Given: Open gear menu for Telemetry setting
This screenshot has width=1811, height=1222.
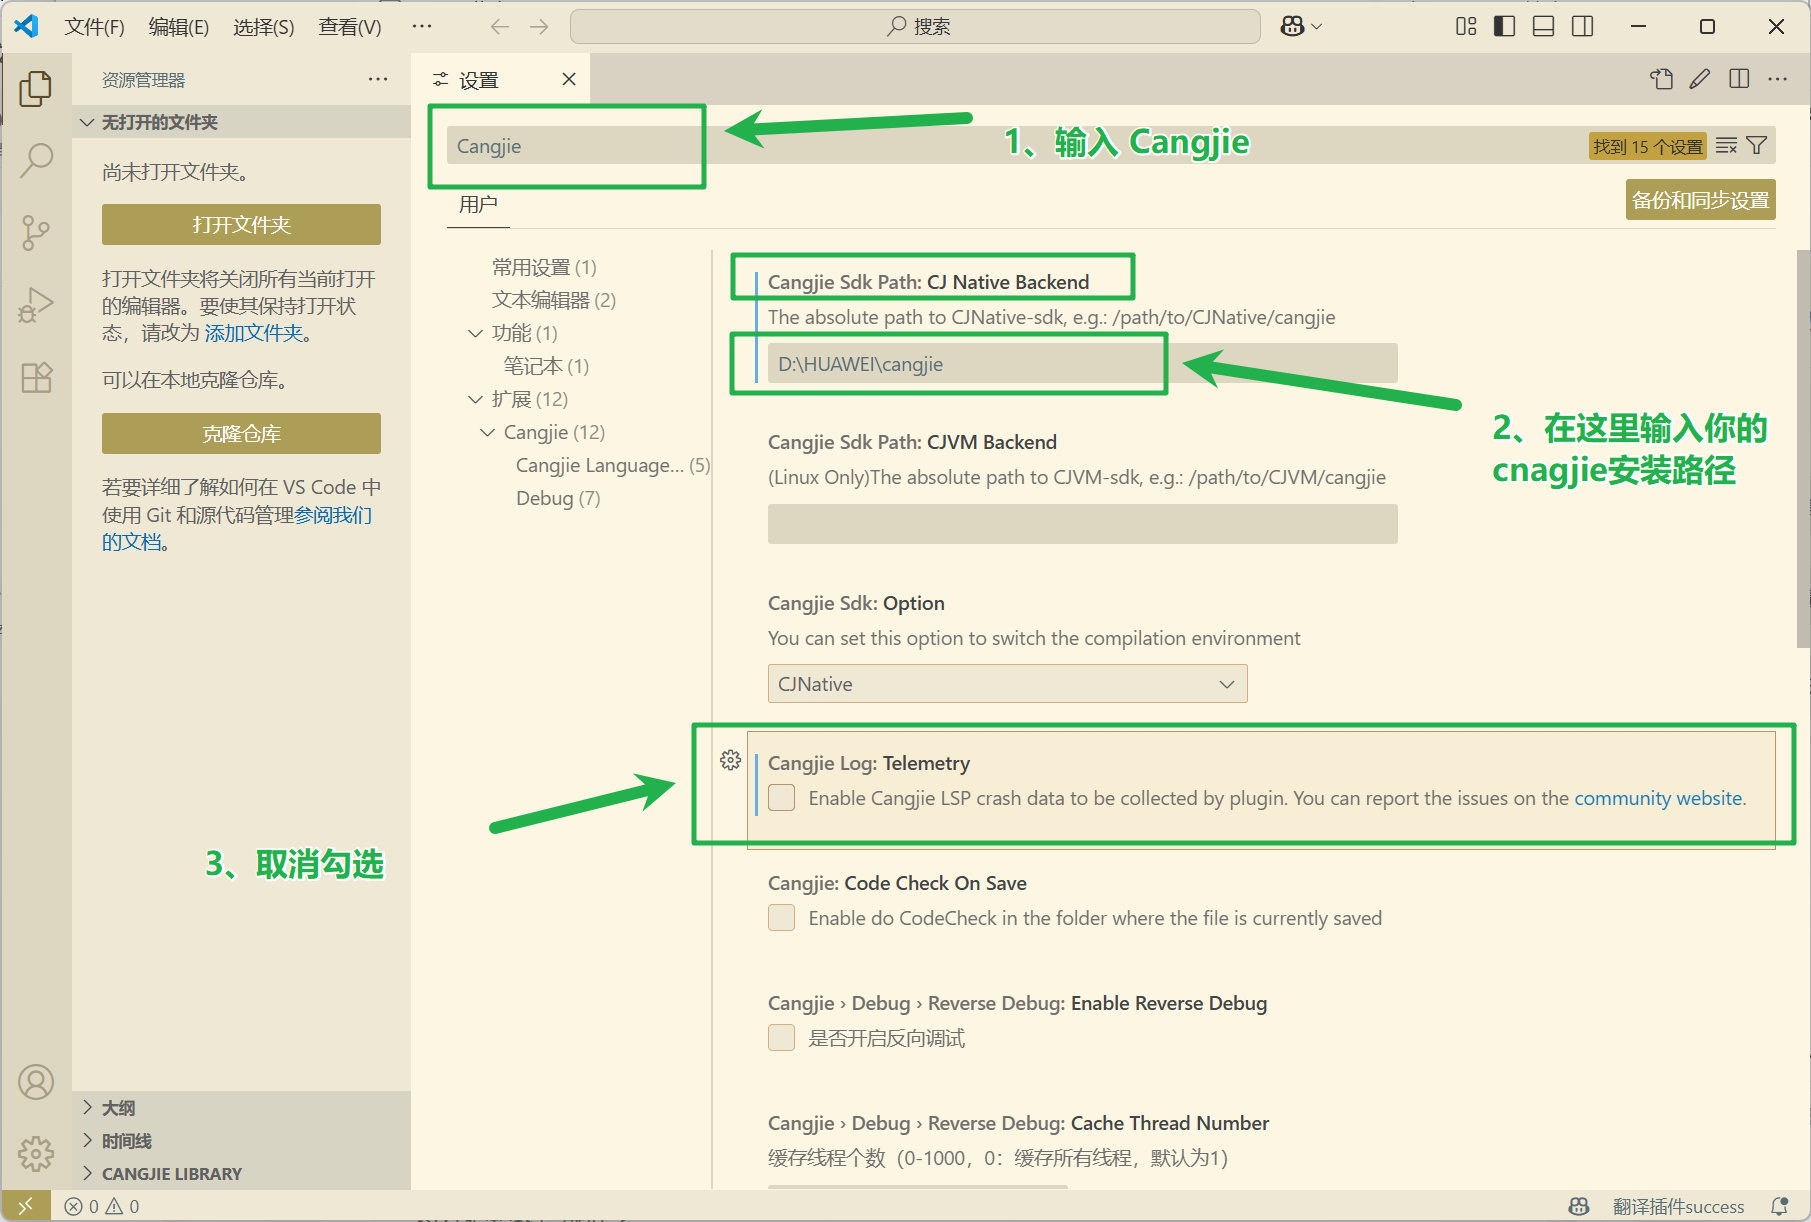Looking at the screenshot, I should click(x=730, y=760).
